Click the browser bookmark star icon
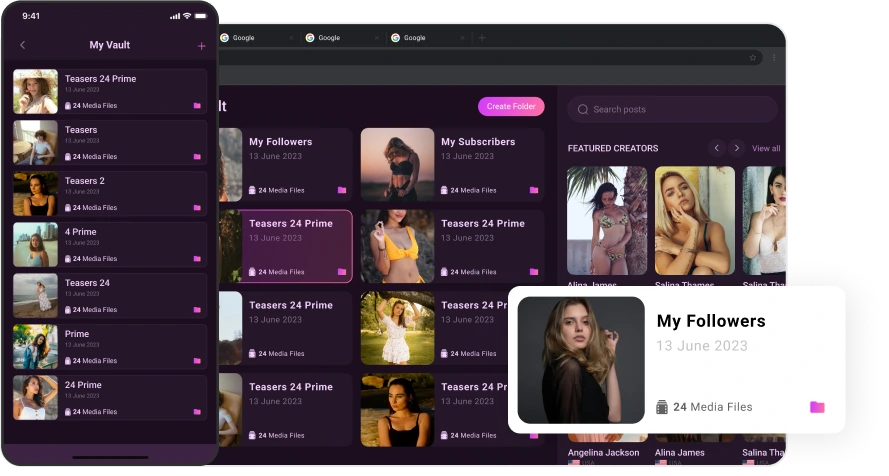The height and width of the screenshot is (476, 889). click(753, 57)
